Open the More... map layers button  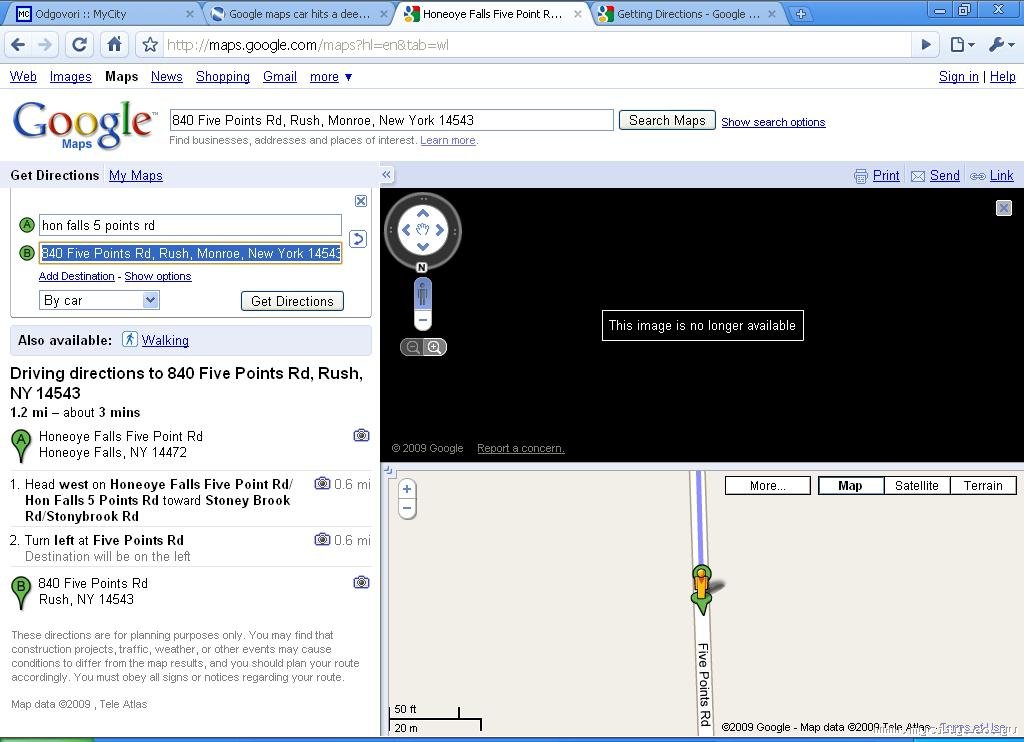pyautogui.click(x=767, y=485)
